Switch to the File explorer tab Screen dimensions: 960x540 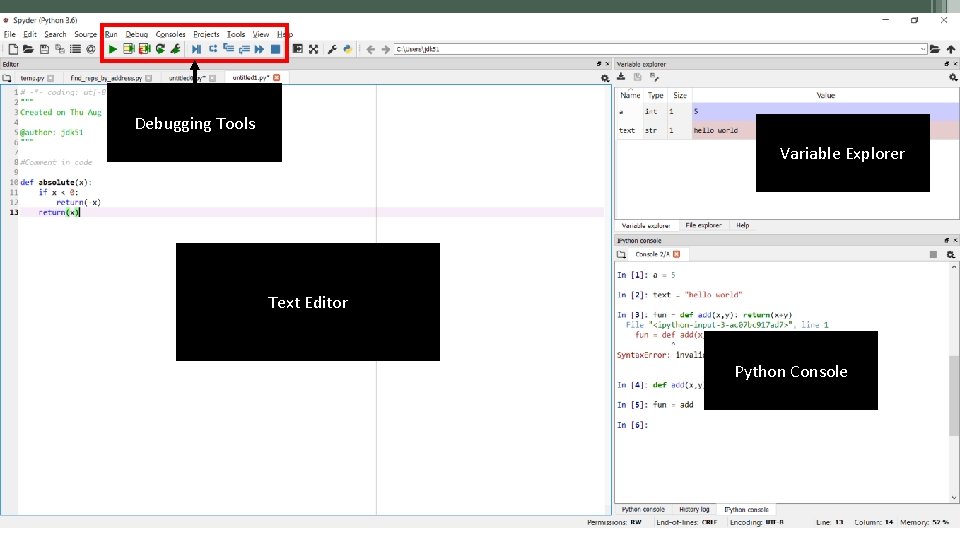tap(703, 225)
